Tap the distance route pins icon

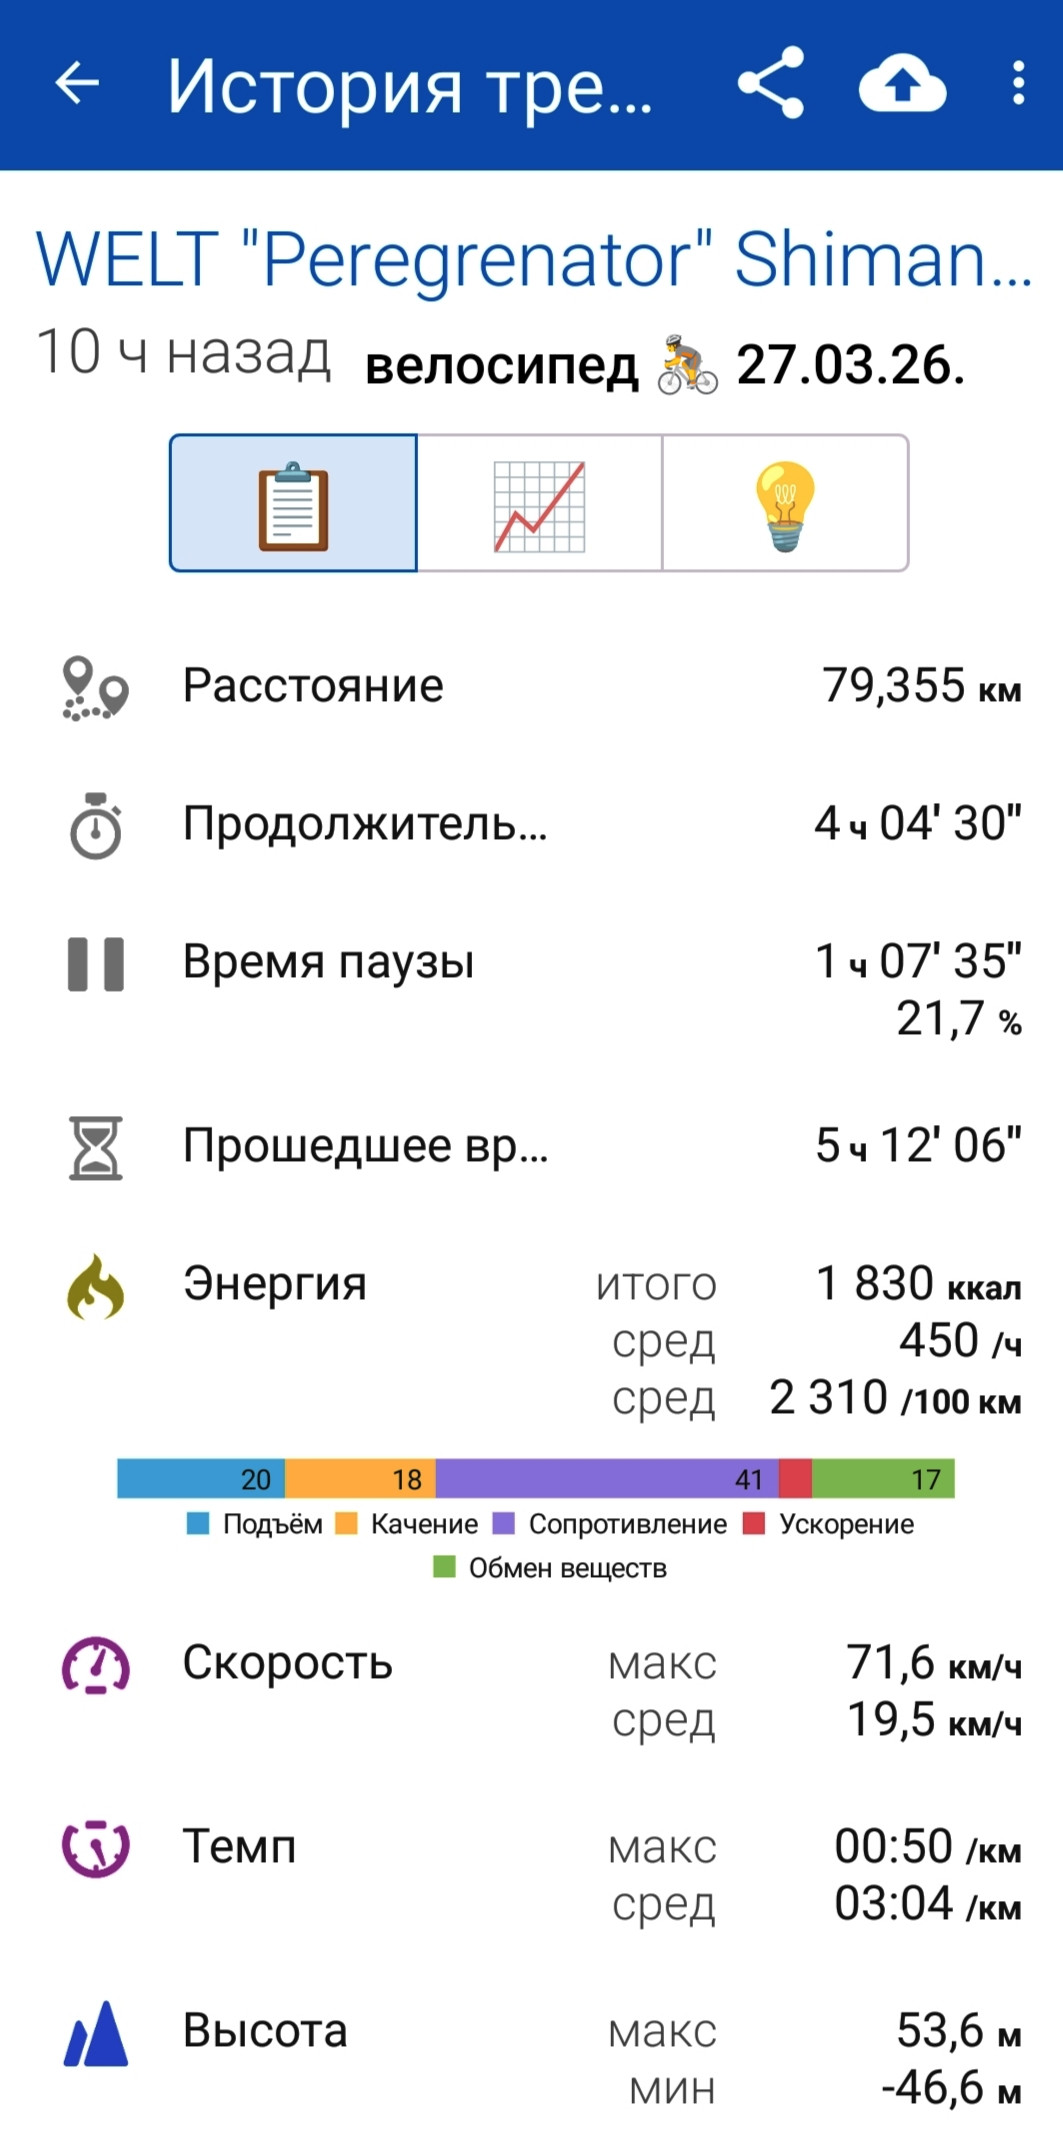tap(96, 688)
